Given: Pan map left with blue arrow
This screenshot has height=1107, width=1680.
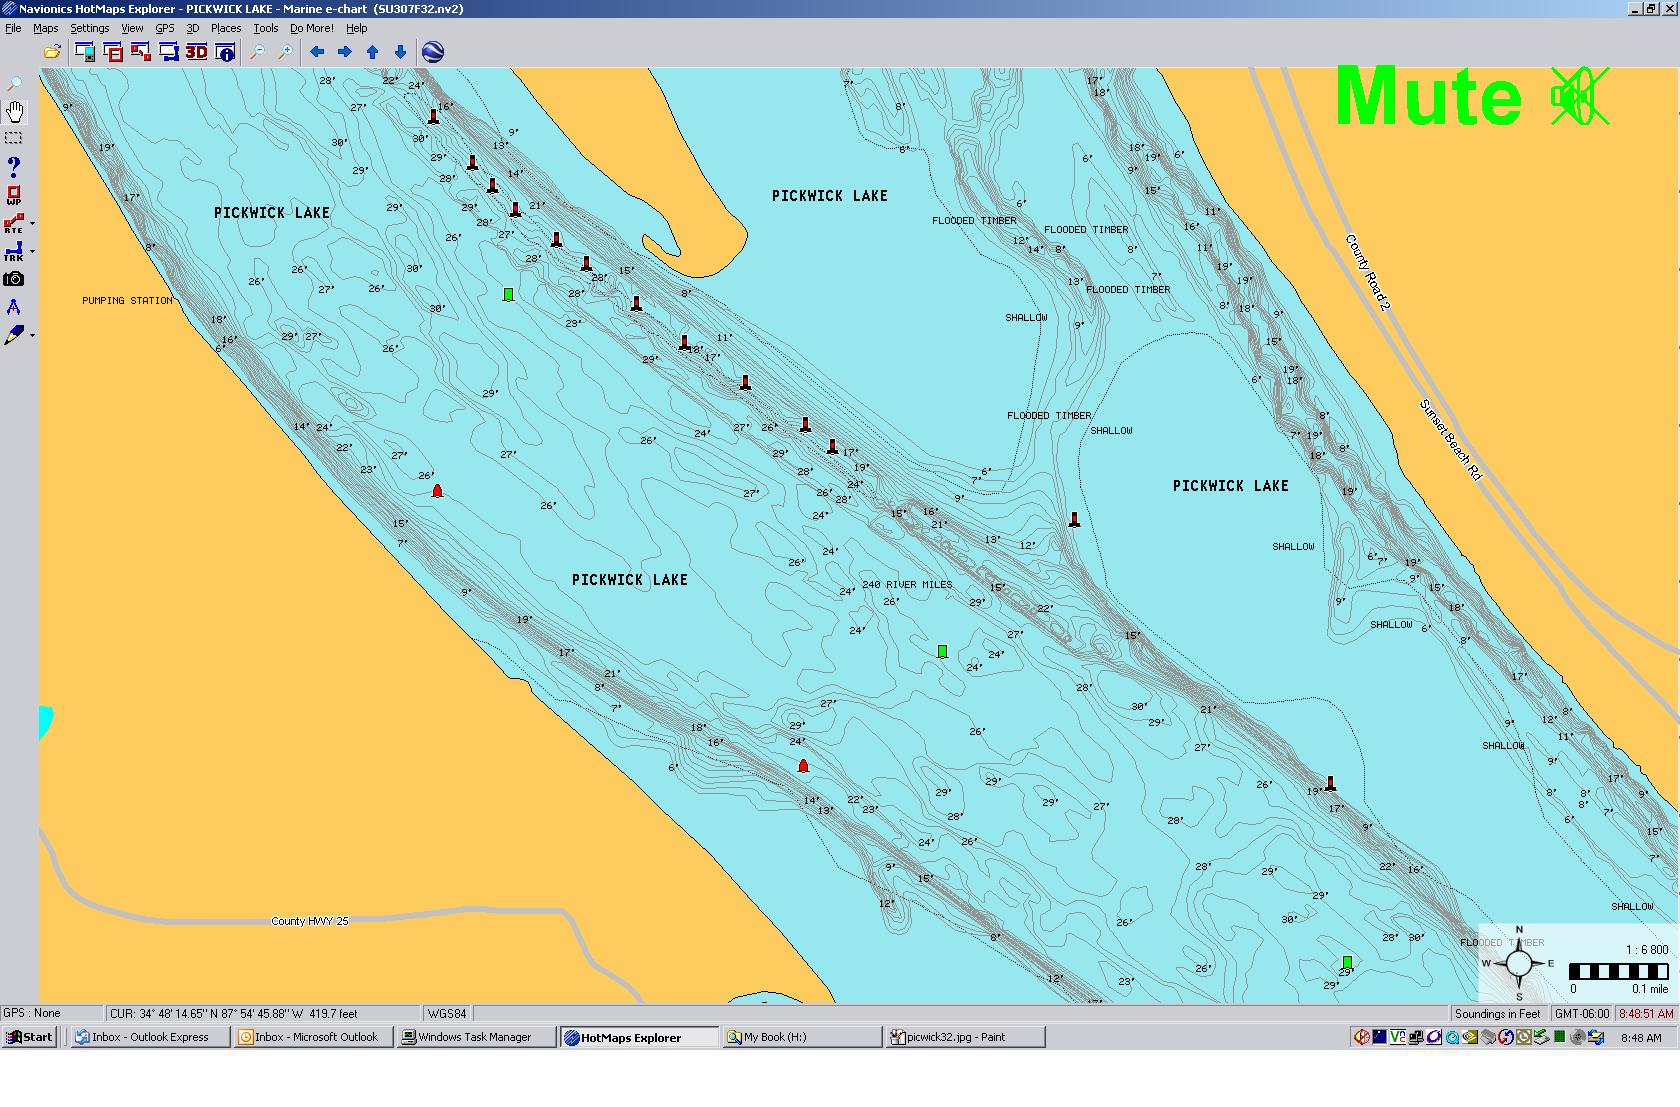Looking at the screenshot, I should pos(317,52).
